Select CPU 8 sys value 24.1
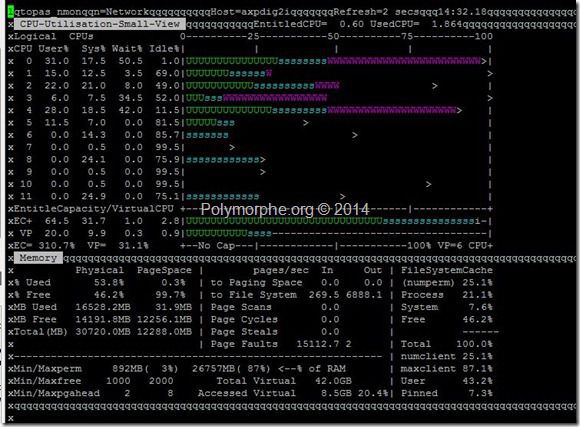 (x=94, y=159)
